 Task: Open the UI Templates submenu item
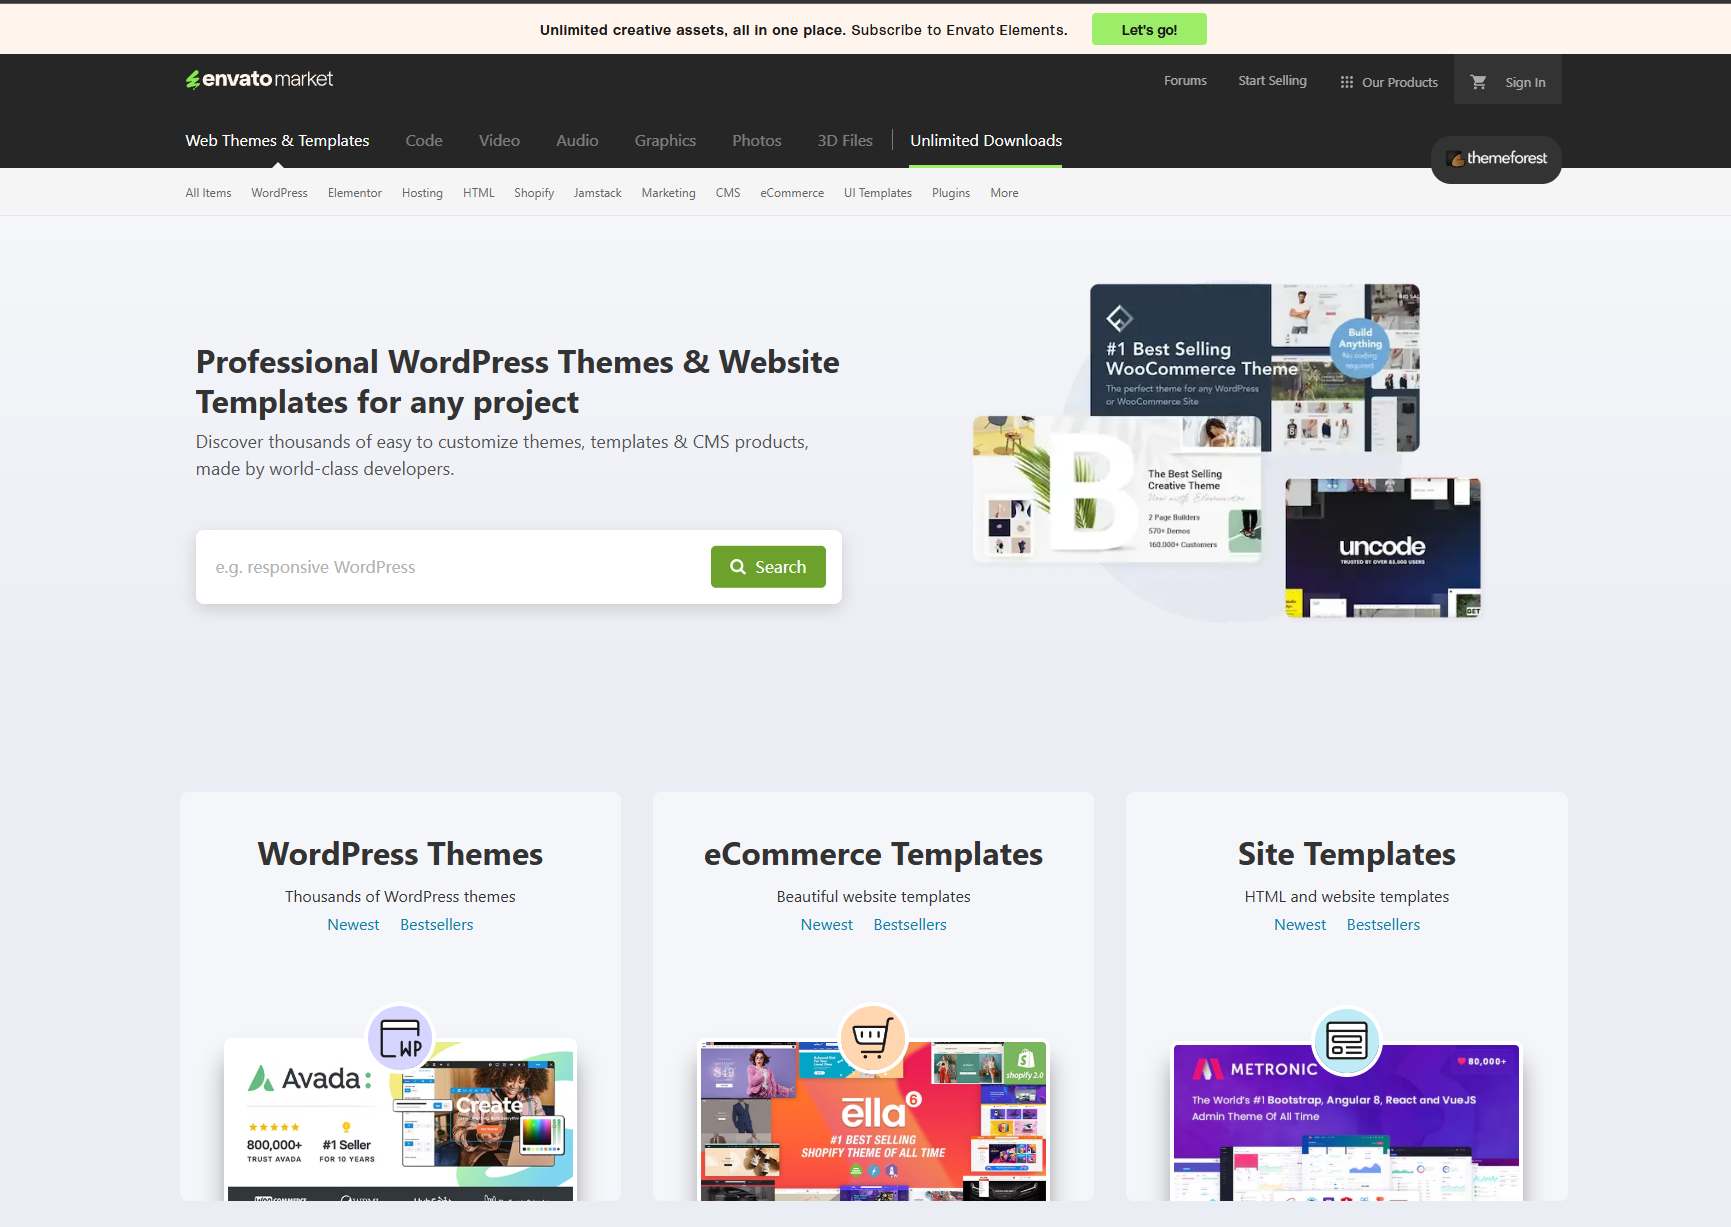[x=878, y=193]
